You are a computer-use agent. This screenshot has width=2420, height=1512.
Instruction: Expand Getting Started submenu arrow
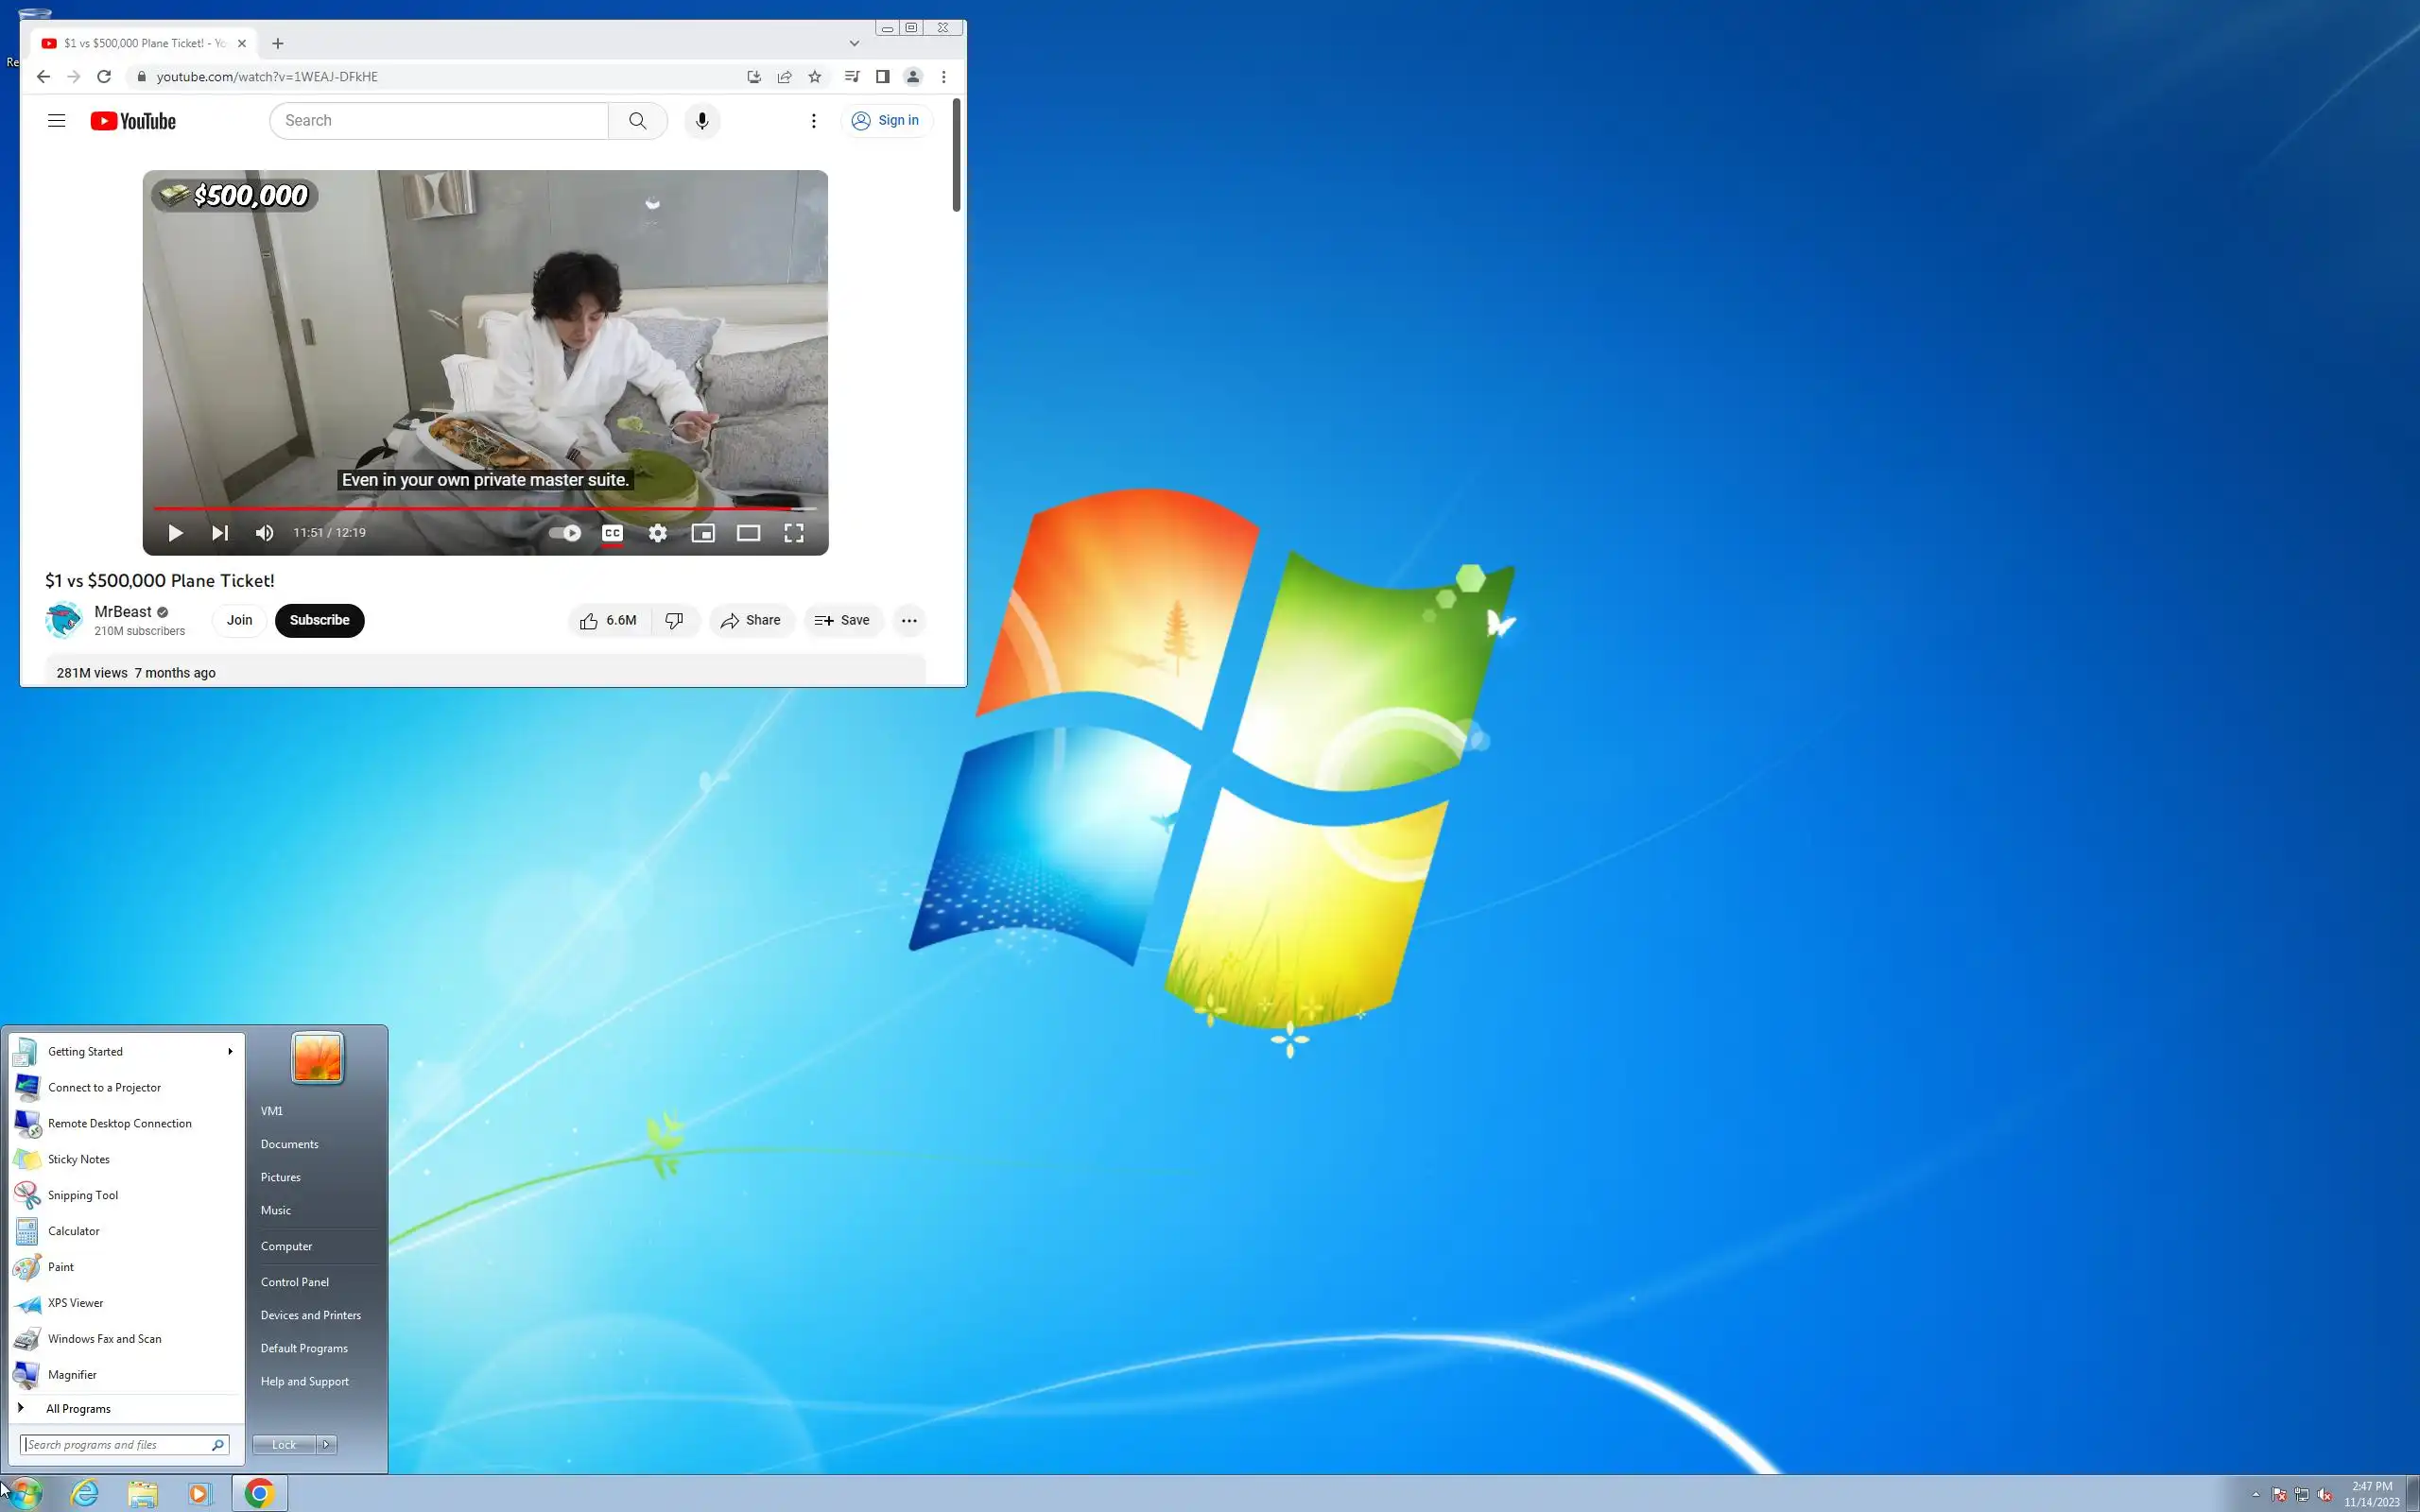(230, 1051)
